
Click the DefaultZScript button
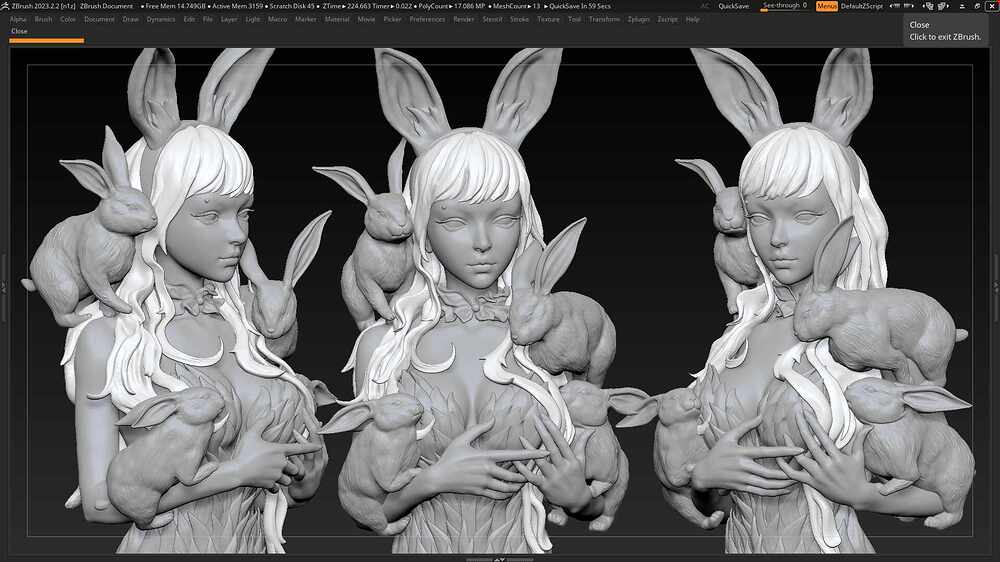(862, 6)
